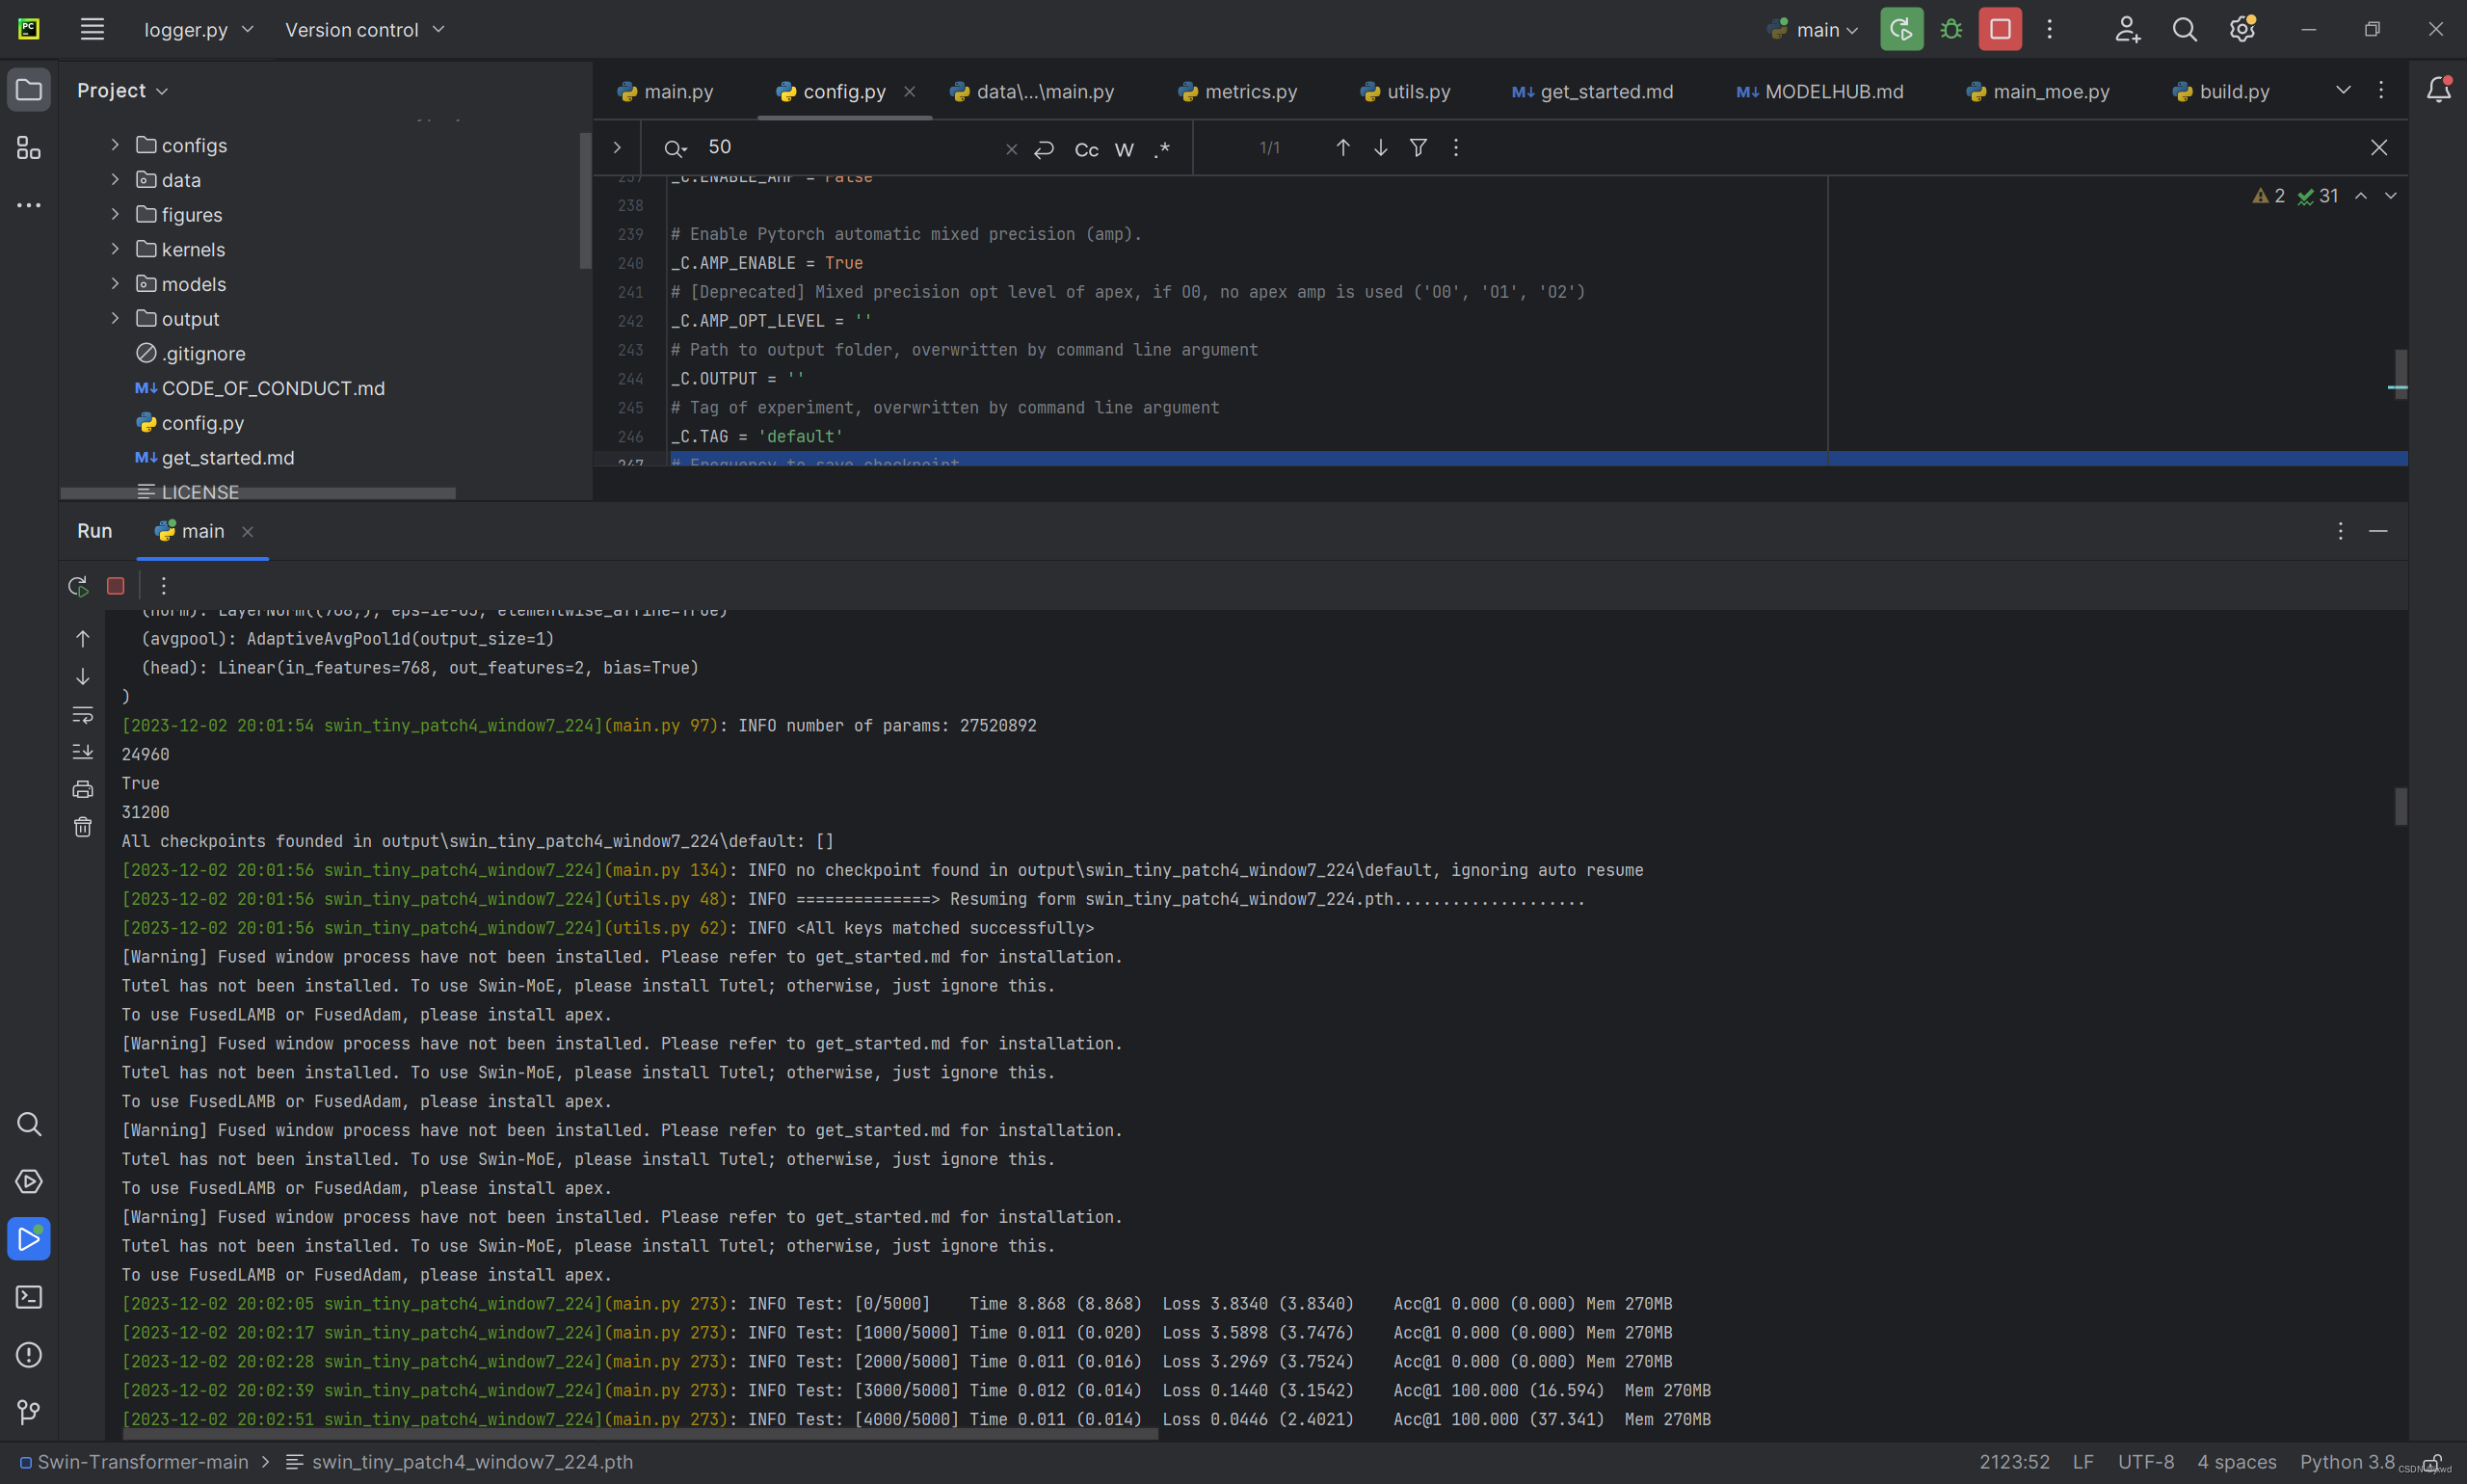Switch to main.py editor tab
This screenshot has height=1484, width=2467.
665,91
